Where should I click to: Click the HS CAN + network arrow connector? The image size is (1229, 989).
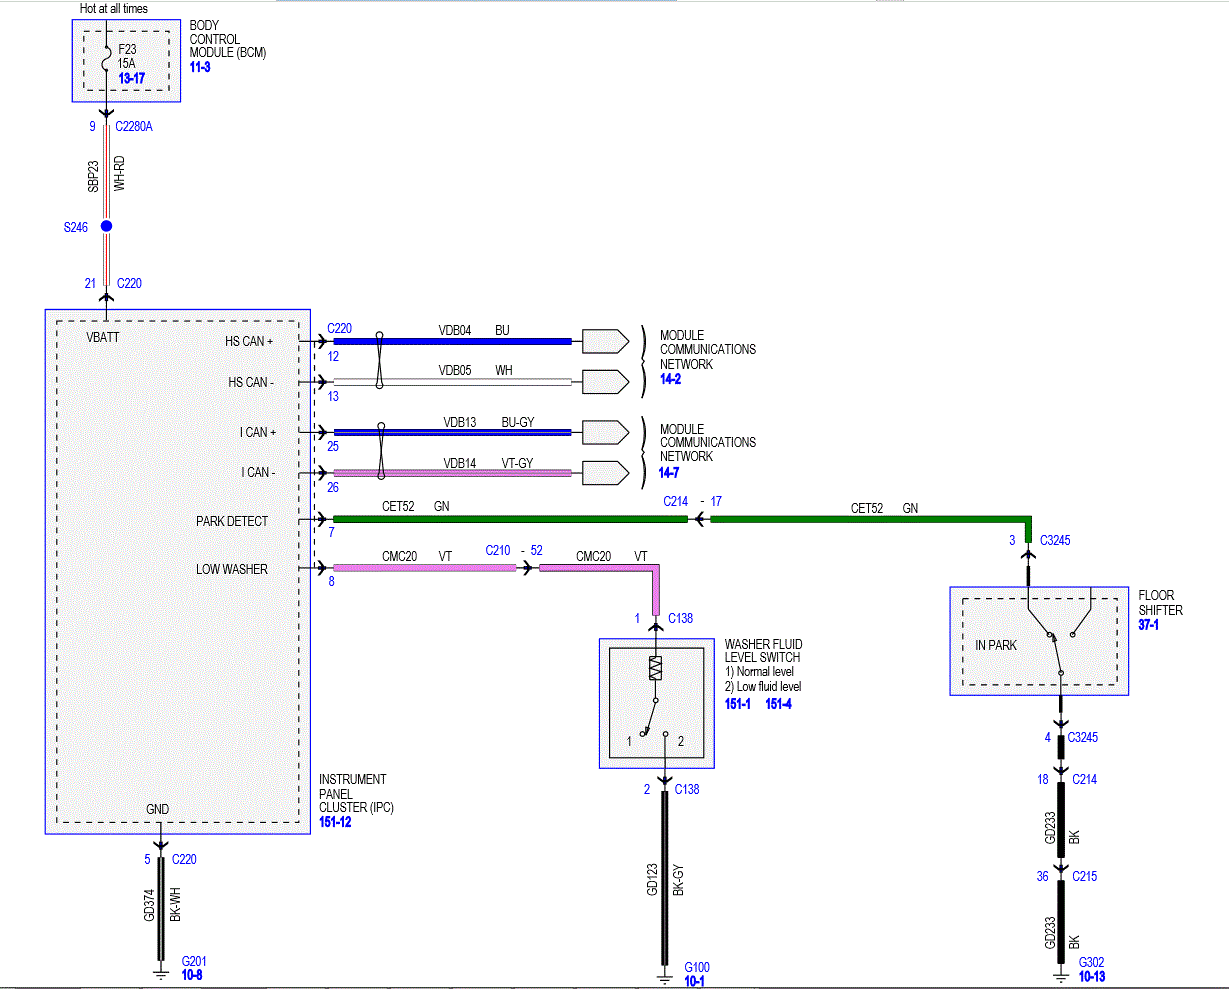coord(606,341)
